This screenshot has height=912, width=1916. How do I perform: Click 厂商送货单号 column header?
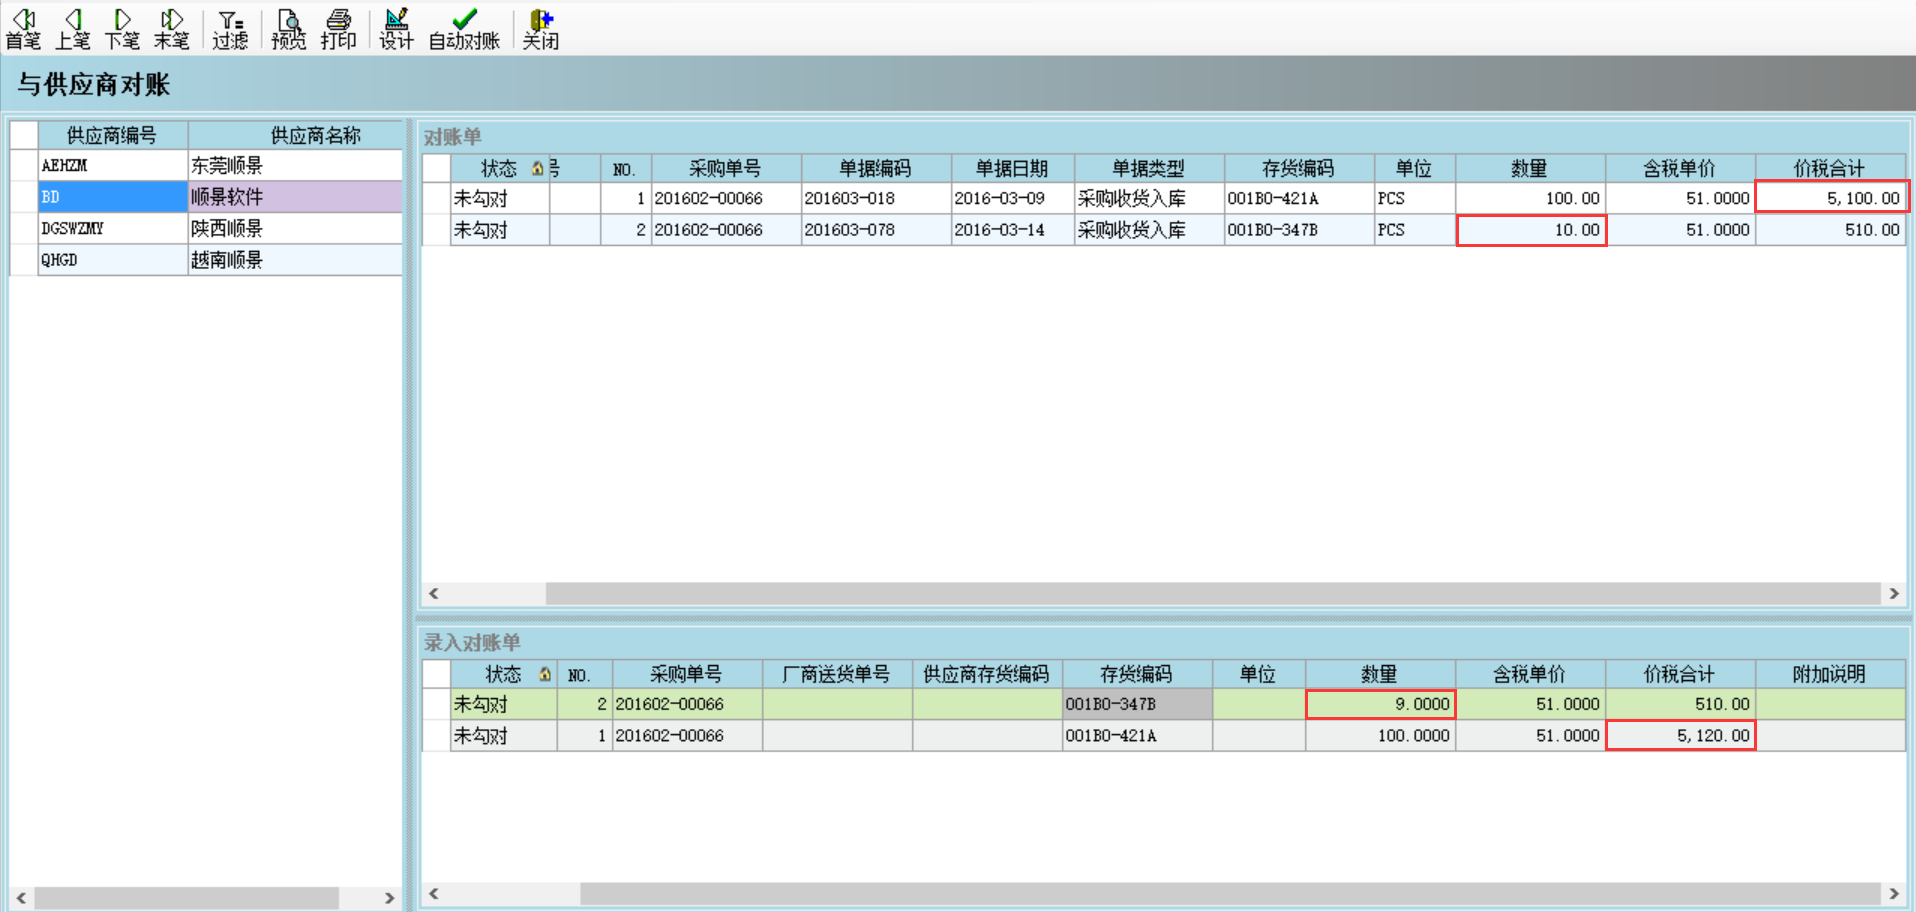(x=837, y=674)
